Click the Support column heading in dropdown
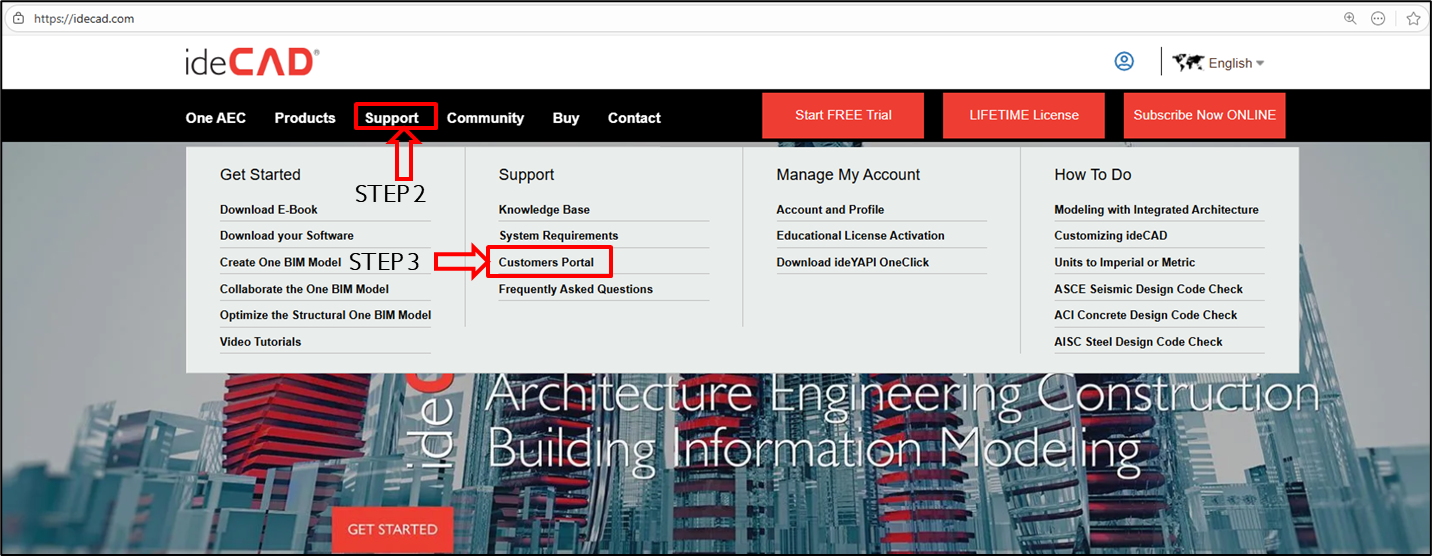Image resolution: width=1432 pixels, height=556 pixels. pos(526,175)
